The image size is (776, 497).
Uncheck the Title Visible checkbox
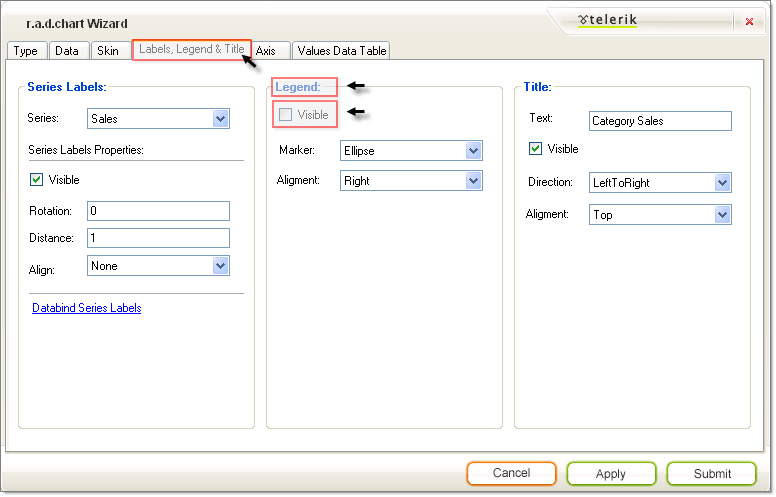tap(535, 149)
